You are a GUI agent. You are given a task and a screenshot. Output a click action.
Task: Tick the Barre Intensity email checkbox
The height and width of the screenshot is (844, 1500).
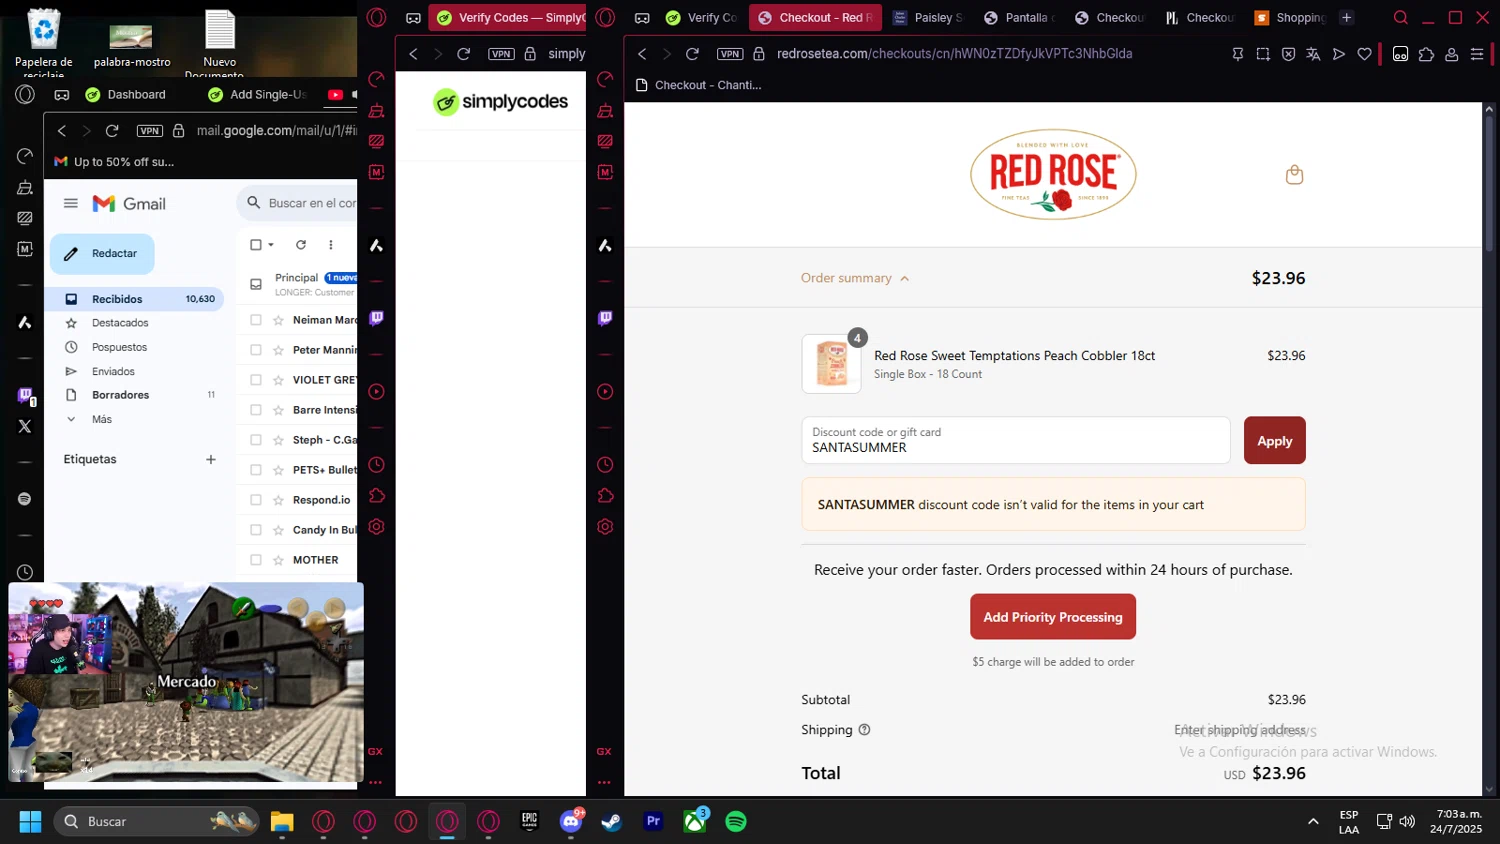[x=256, y=410]
